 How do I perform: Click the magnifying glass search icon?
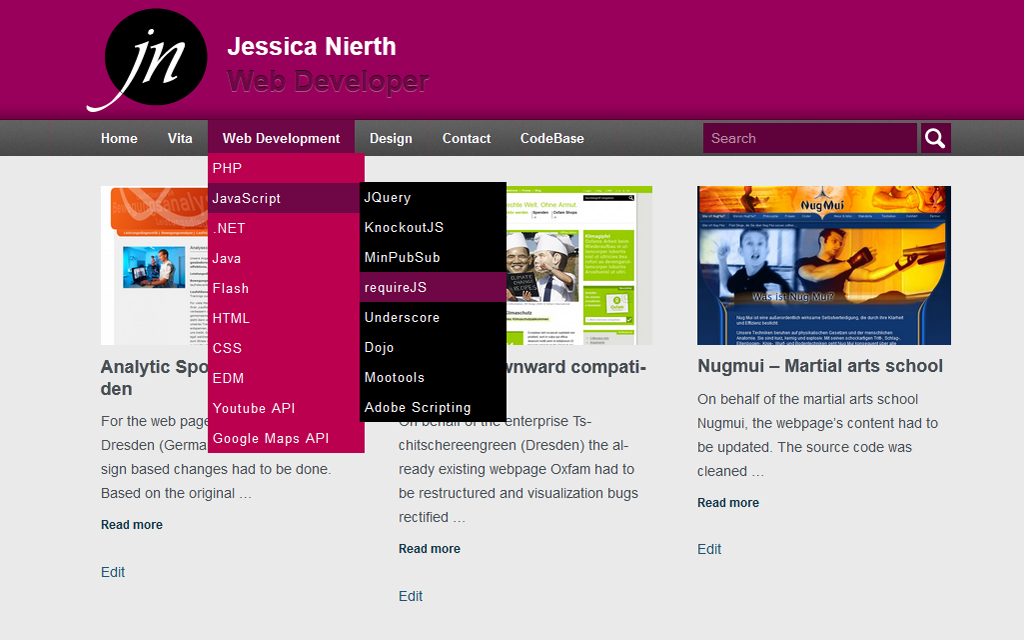[935, 138]
